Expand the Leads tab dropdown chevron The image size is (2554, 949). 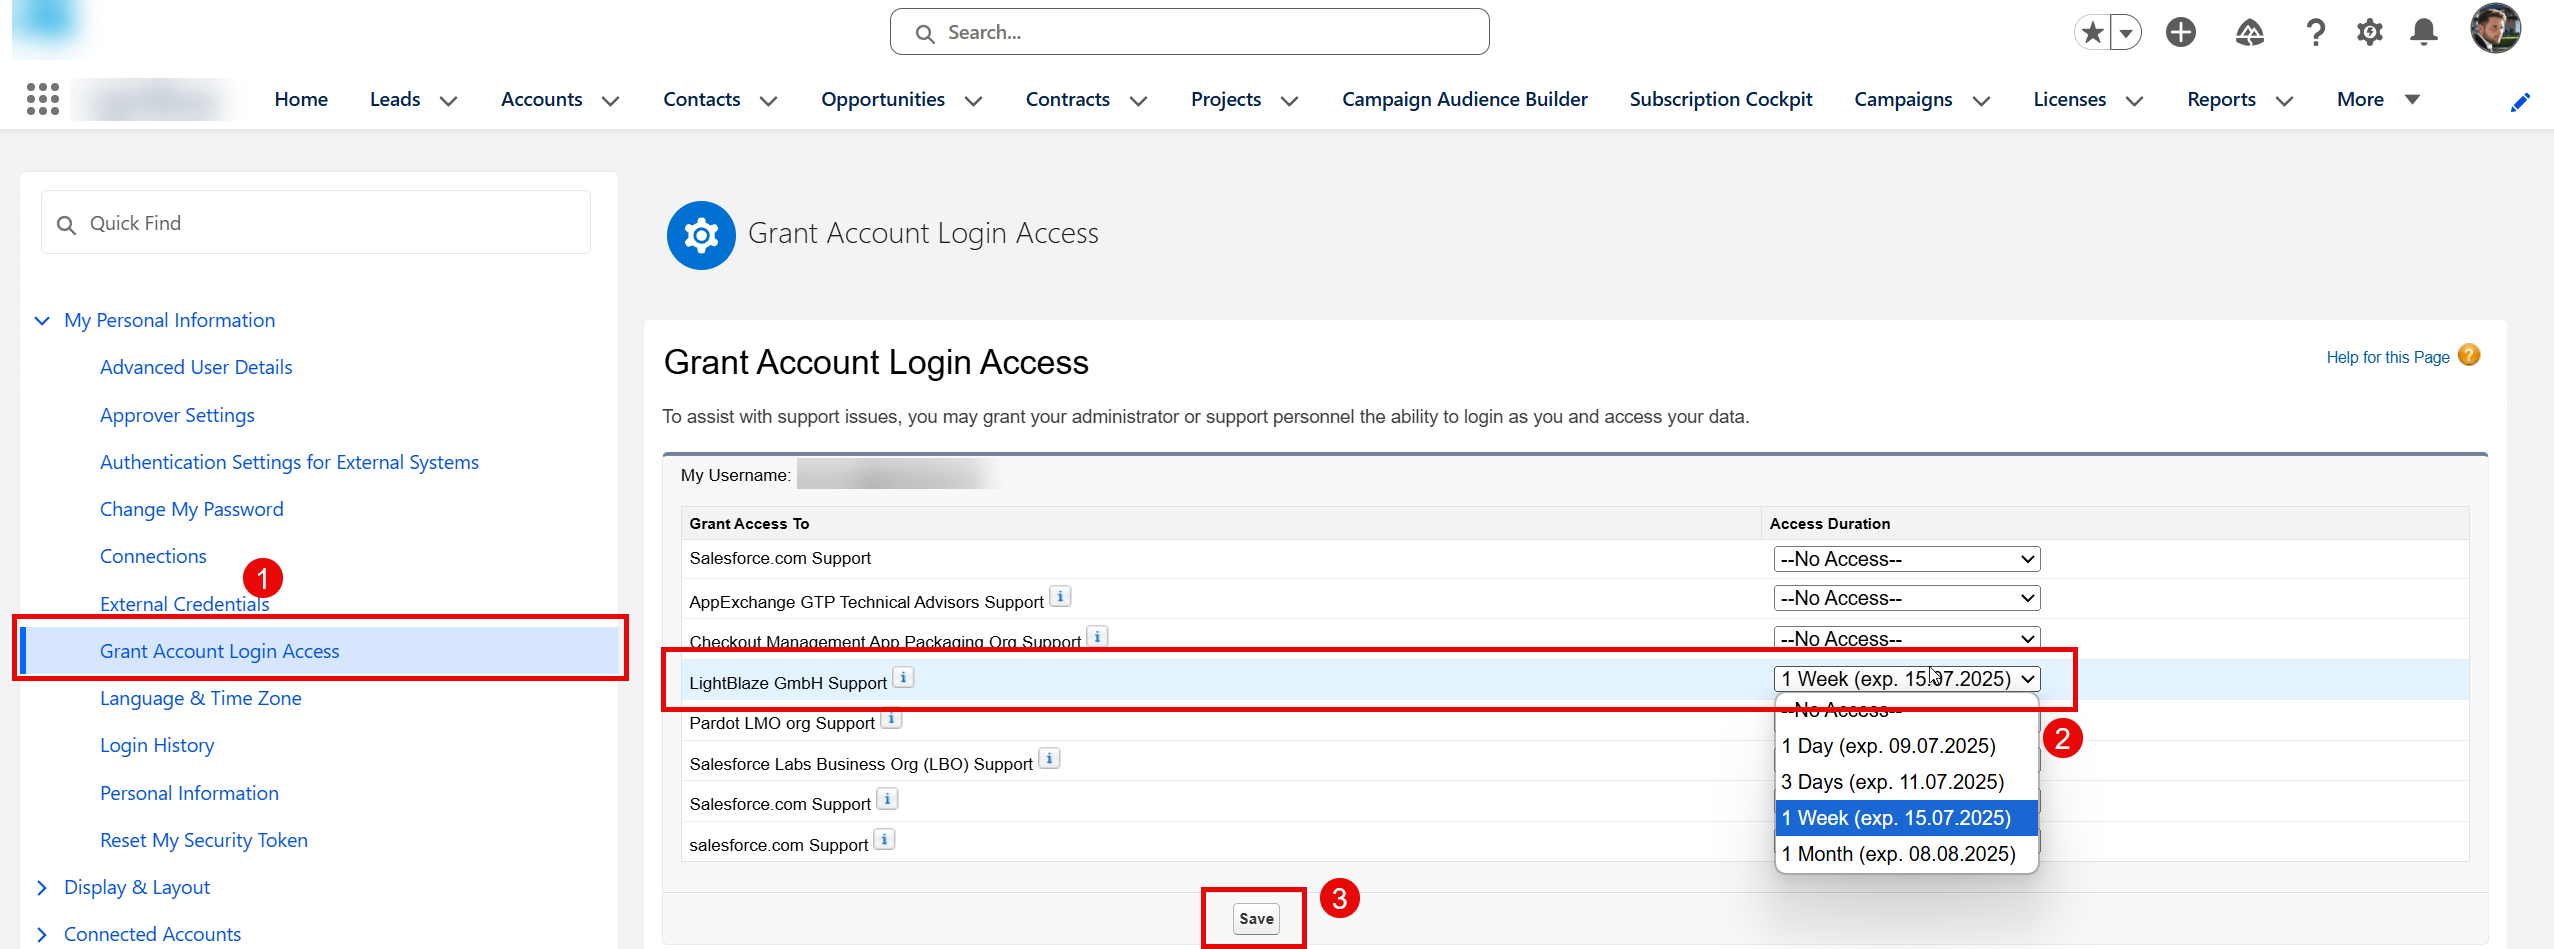tap(449, 101)
